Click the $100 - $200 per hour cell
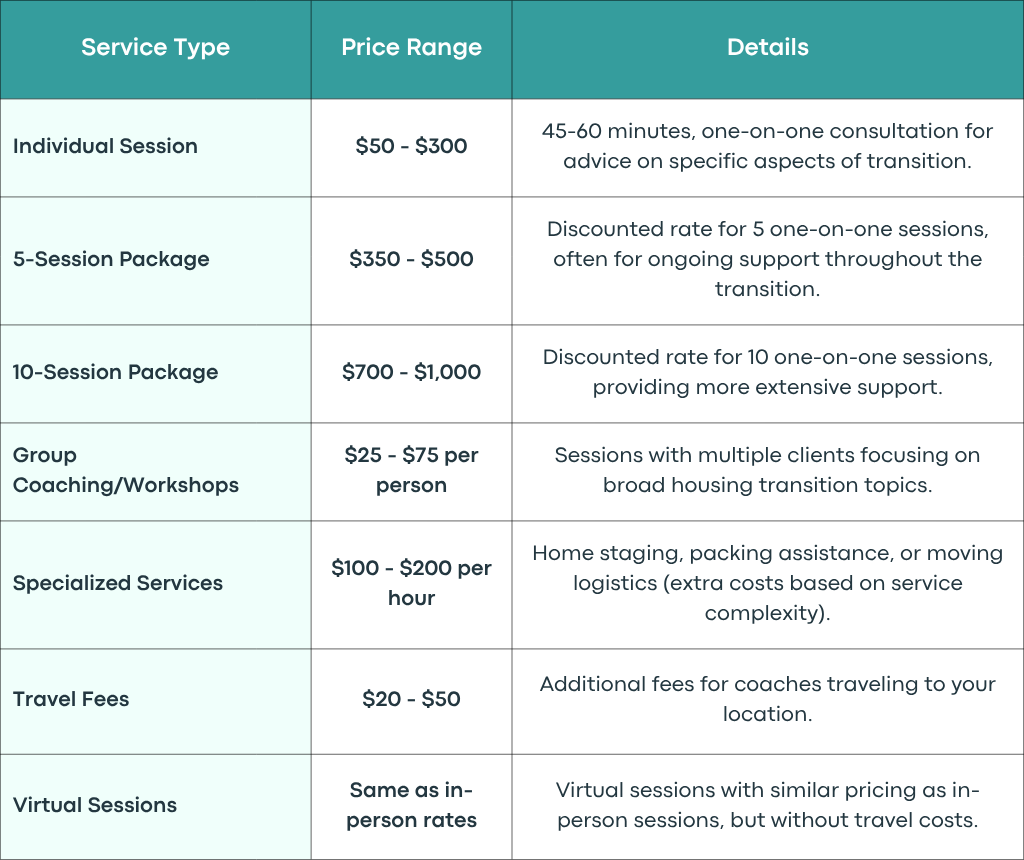1024x860 pixels. click(411, 583)
